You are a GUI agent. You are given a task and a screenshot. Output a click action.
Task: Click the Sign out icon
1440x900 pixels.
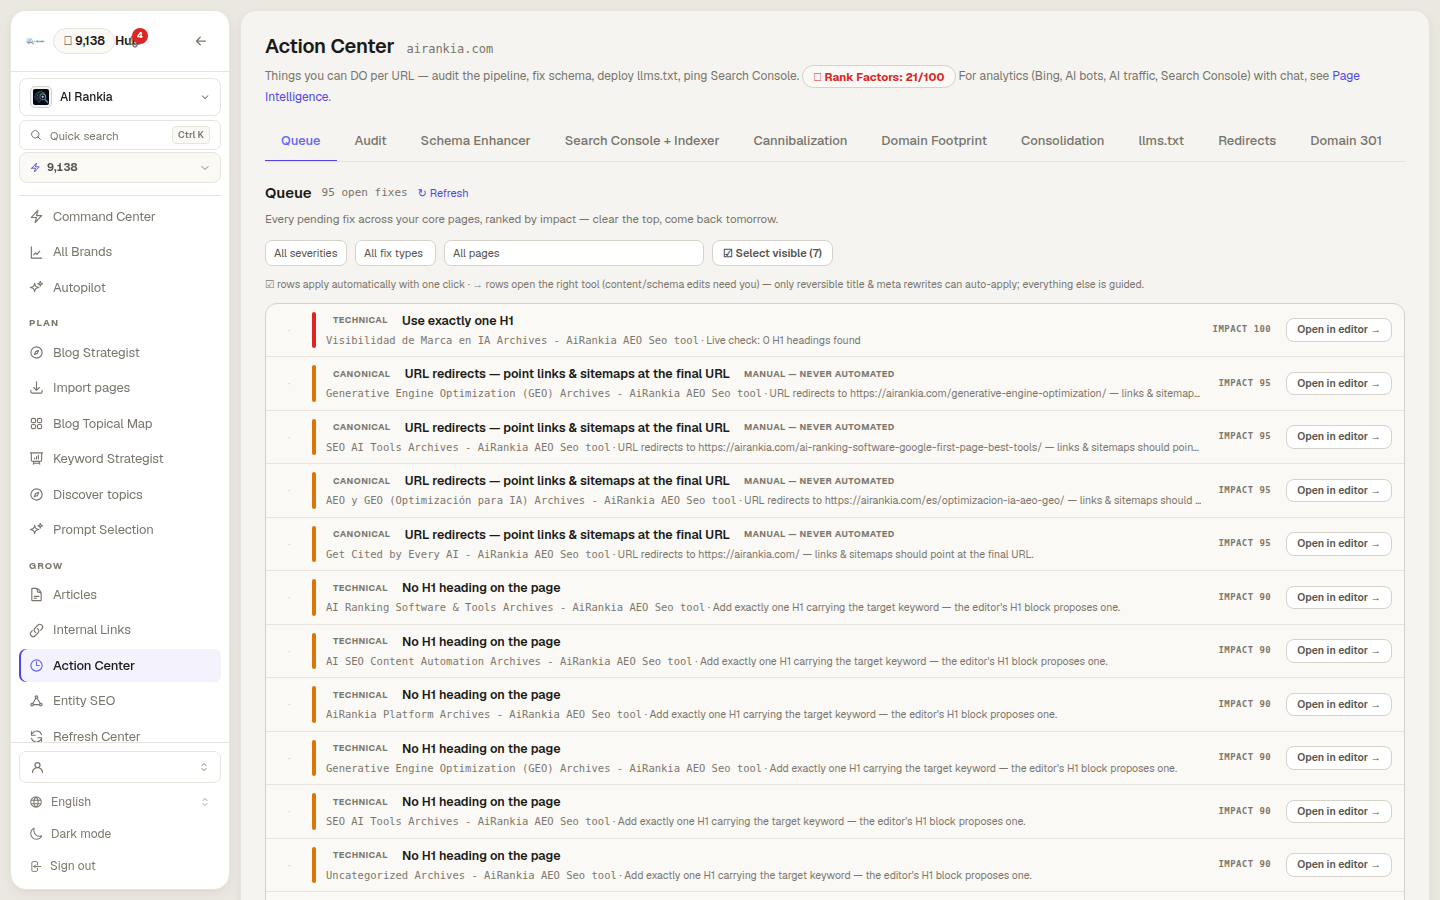point(36,866)
